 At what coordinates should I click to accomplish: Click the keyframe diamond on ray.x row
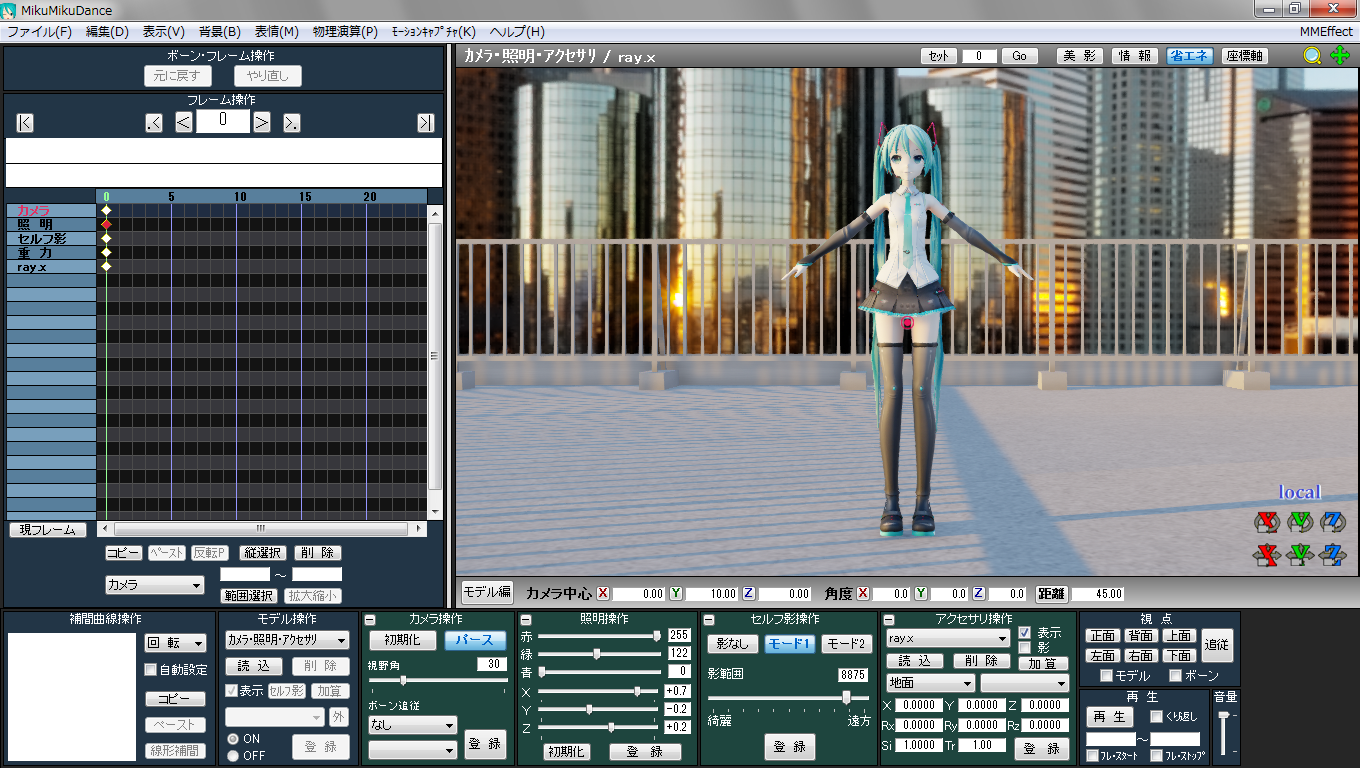tap(106, 267)
